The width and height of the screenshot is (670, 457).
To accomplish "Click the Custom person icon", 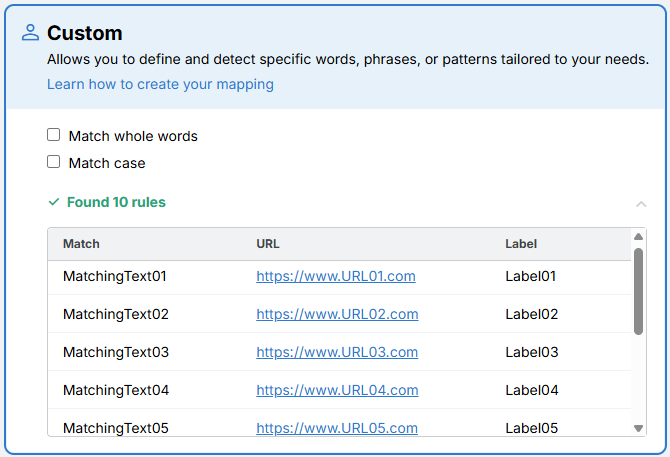I will (30, 32).
